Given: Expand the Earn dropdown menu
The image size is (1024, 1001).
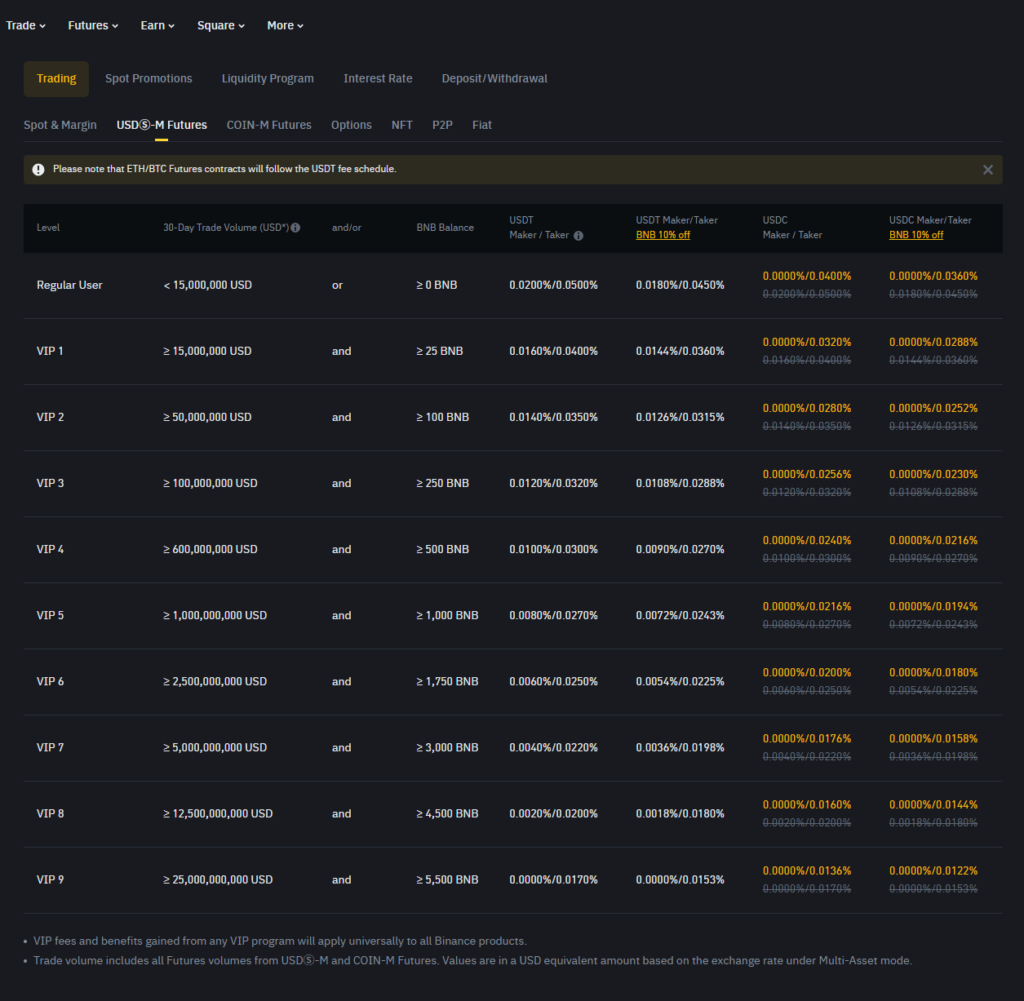Looking at the screenshot, I should 158,26.
